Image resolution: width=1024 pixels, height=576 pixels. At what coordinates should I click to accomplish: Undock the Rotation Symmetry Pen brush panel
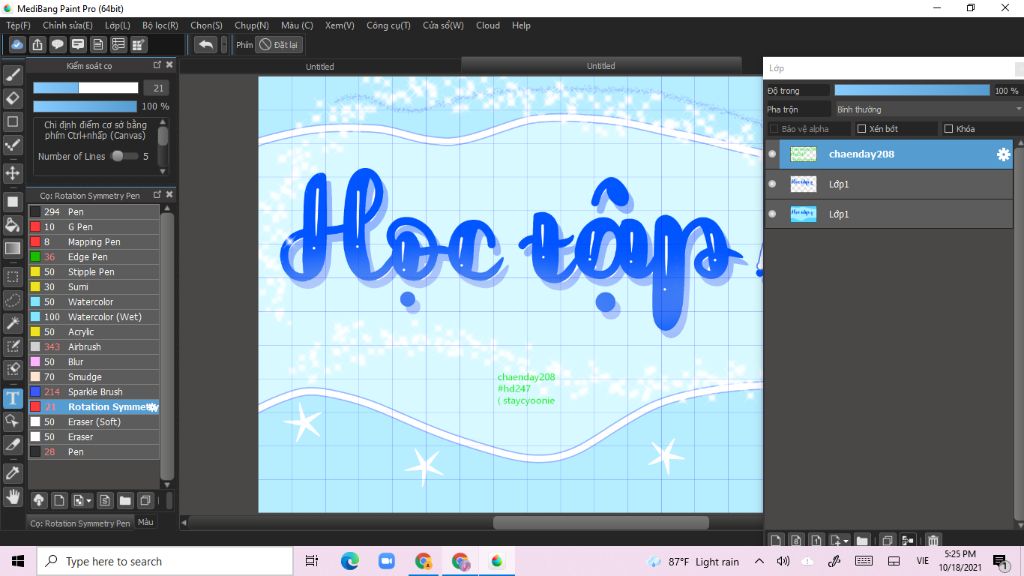[157, 195]
